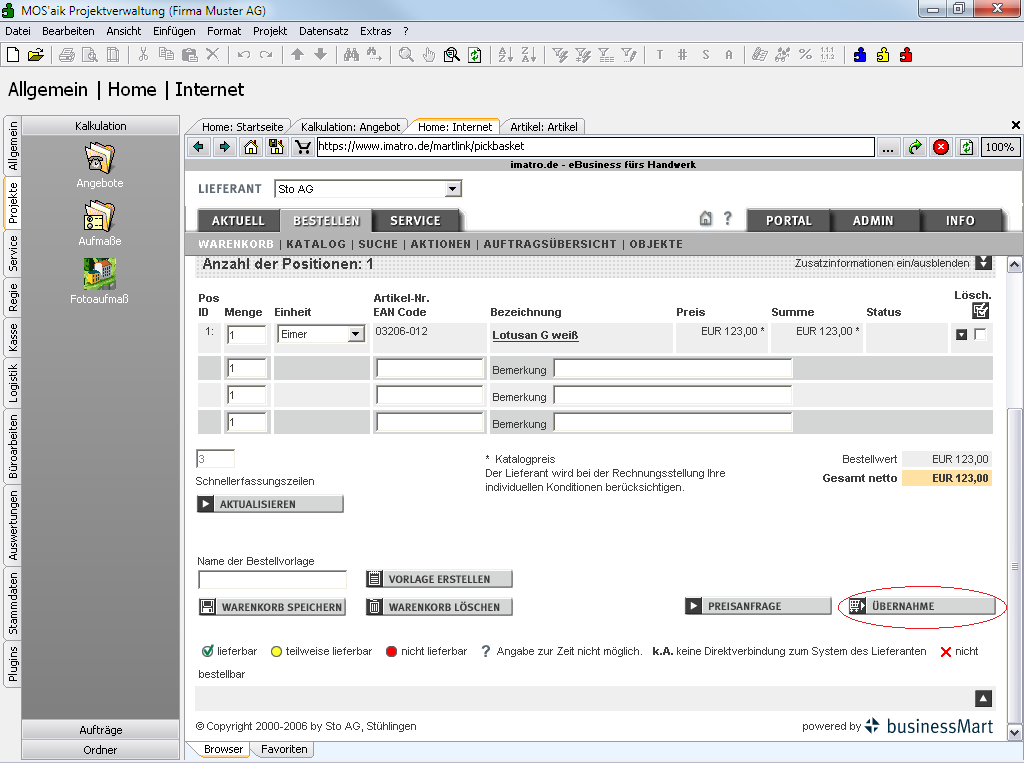The width and height of the screenshot is (1024, 764).
Task: Tick the delete checkbox for Lotusan G weiß
Action: [x=980, y=334]
